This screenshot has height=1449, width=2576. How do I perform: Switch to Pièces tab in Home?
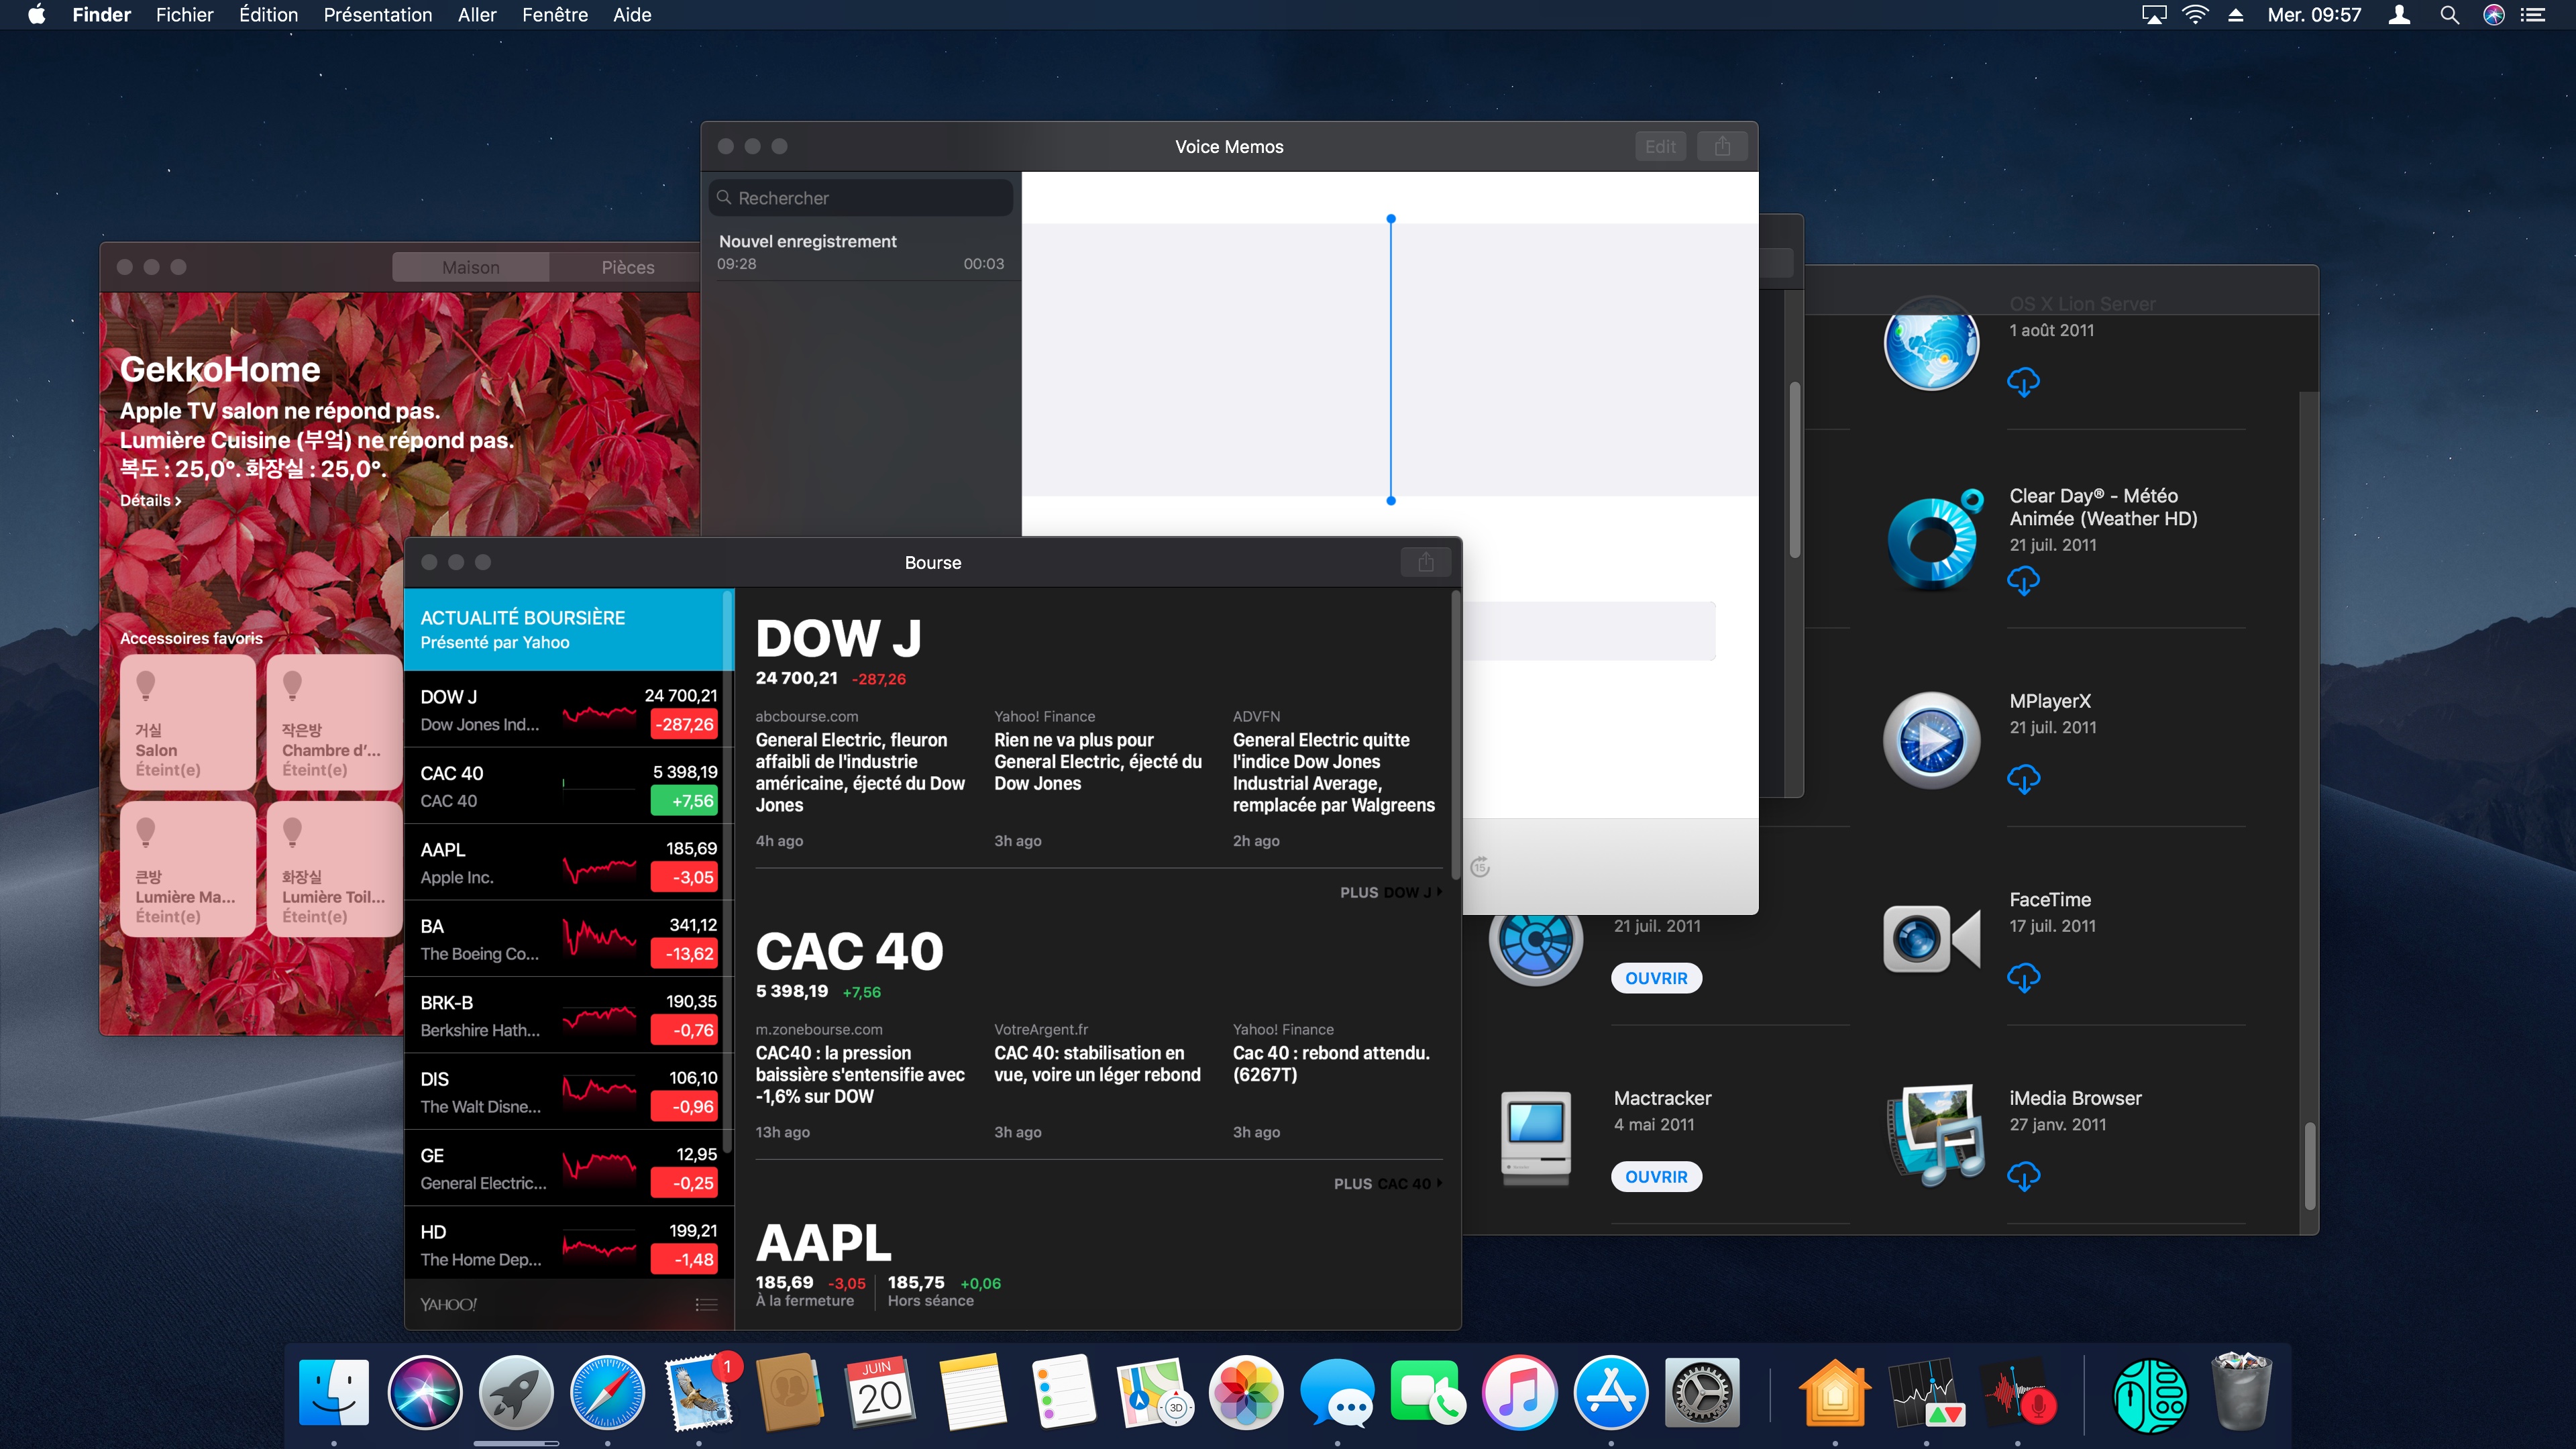627,267
